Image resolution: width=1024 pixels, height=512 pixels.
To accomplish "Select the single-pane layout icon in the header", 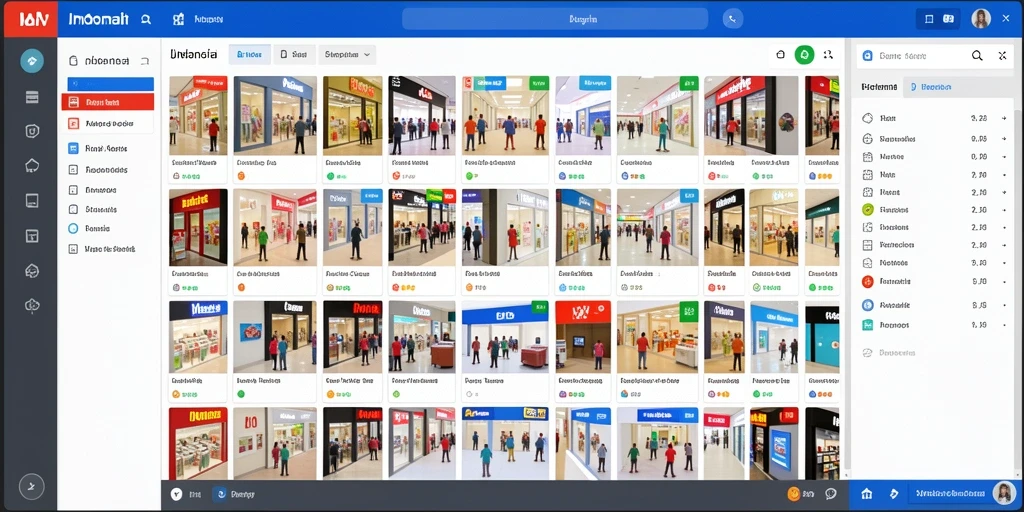I will pos(929,19).
